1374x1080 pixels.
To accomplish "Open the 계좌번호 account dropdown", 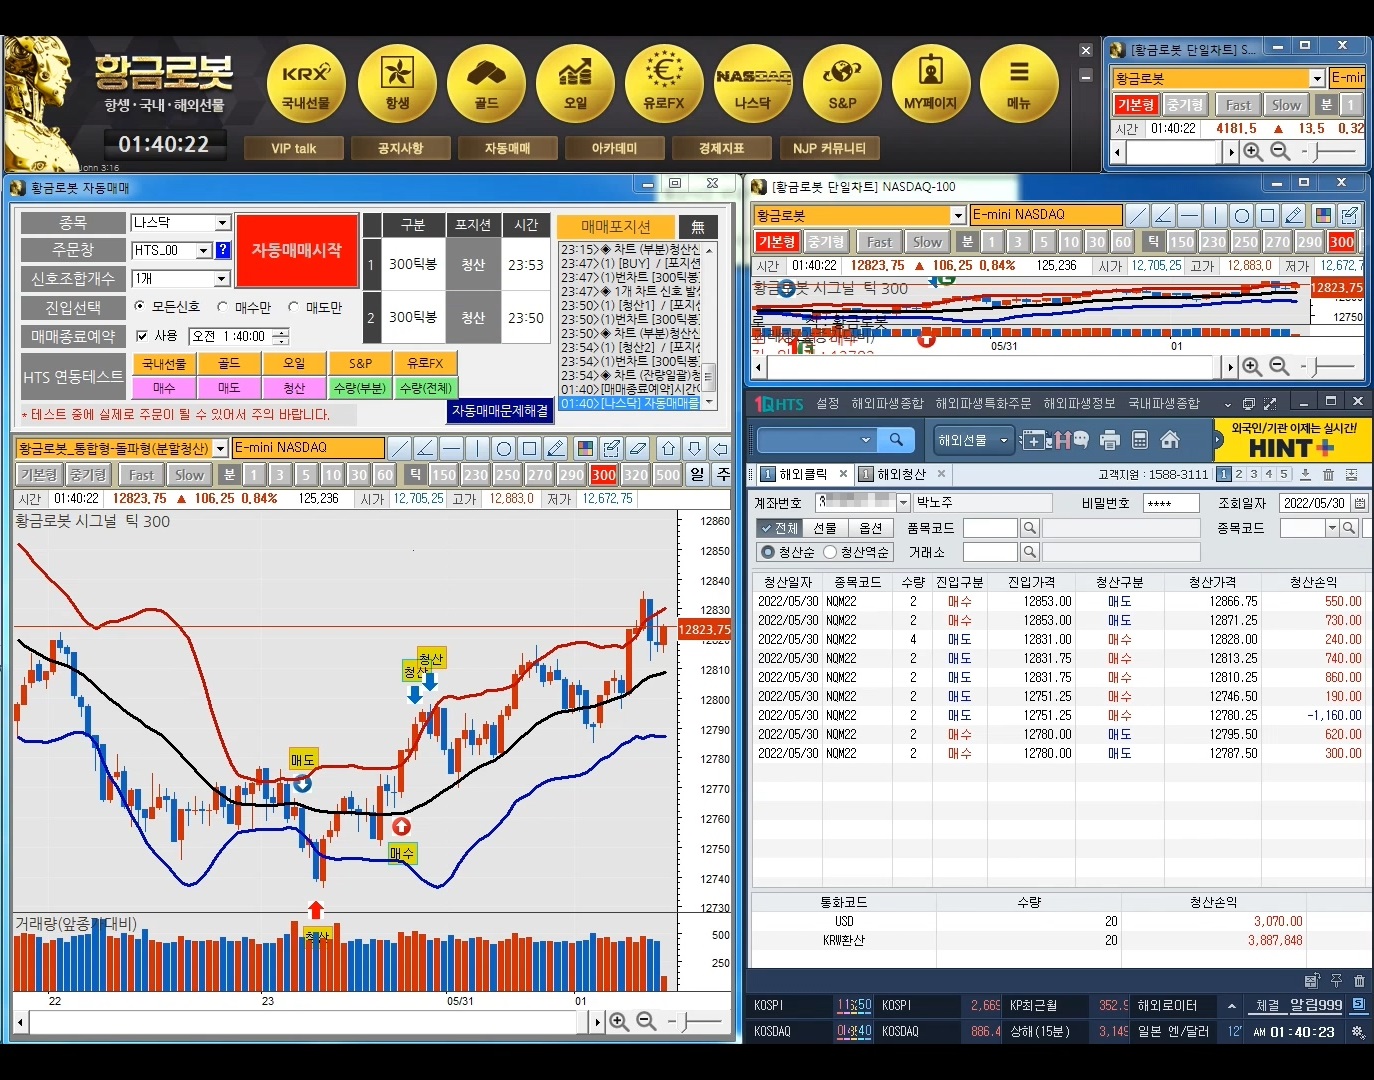I will coord(903,503).
